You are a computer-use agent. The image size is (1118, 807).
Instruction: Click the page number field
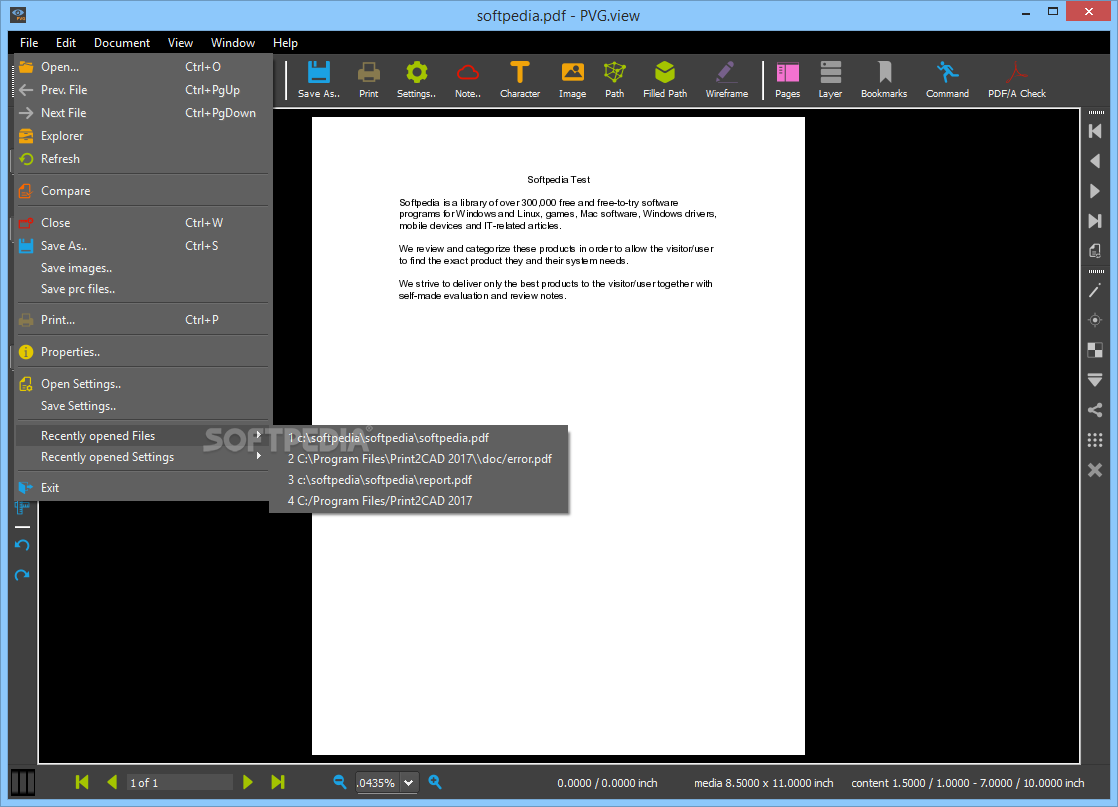click(180, 782)
